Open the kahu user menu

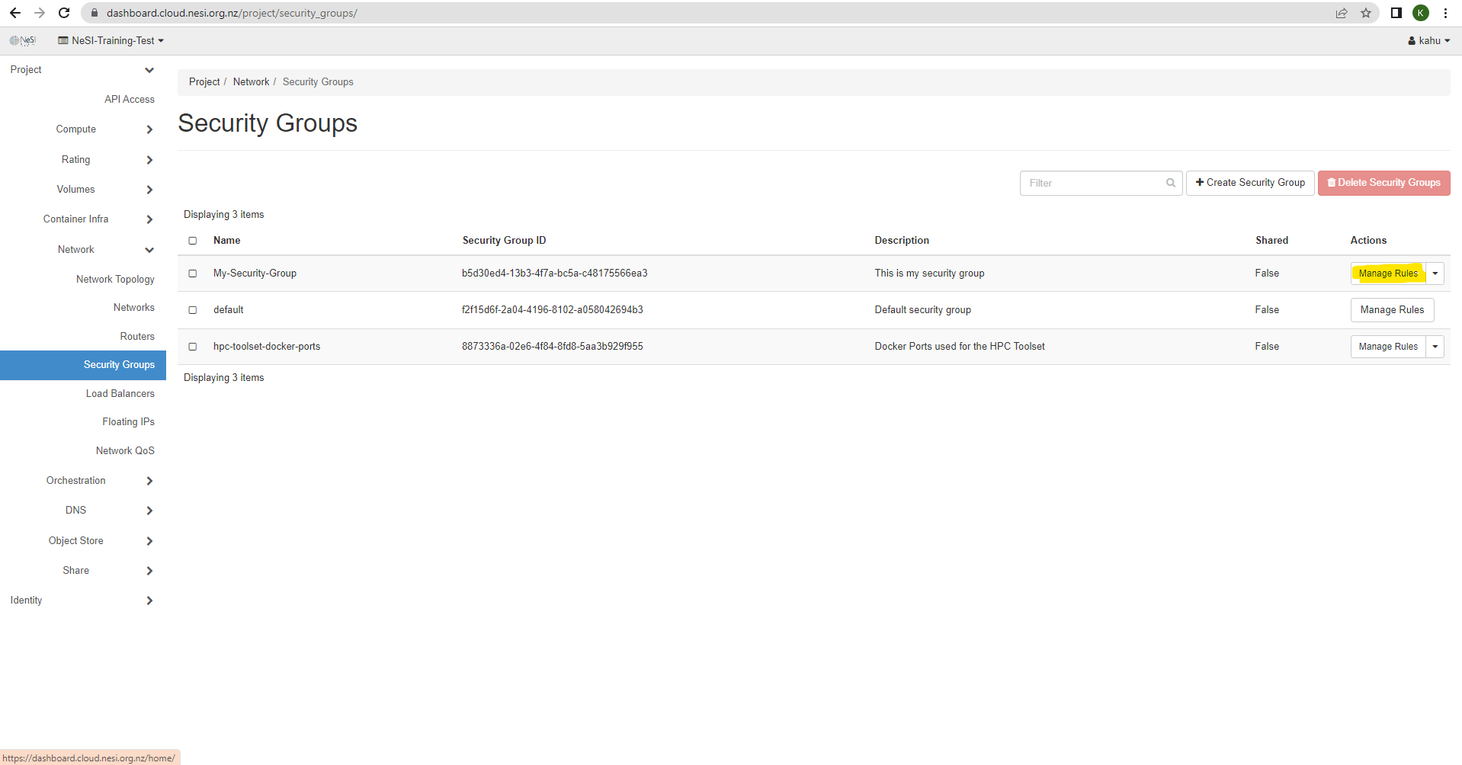[x=1428, y=41]
